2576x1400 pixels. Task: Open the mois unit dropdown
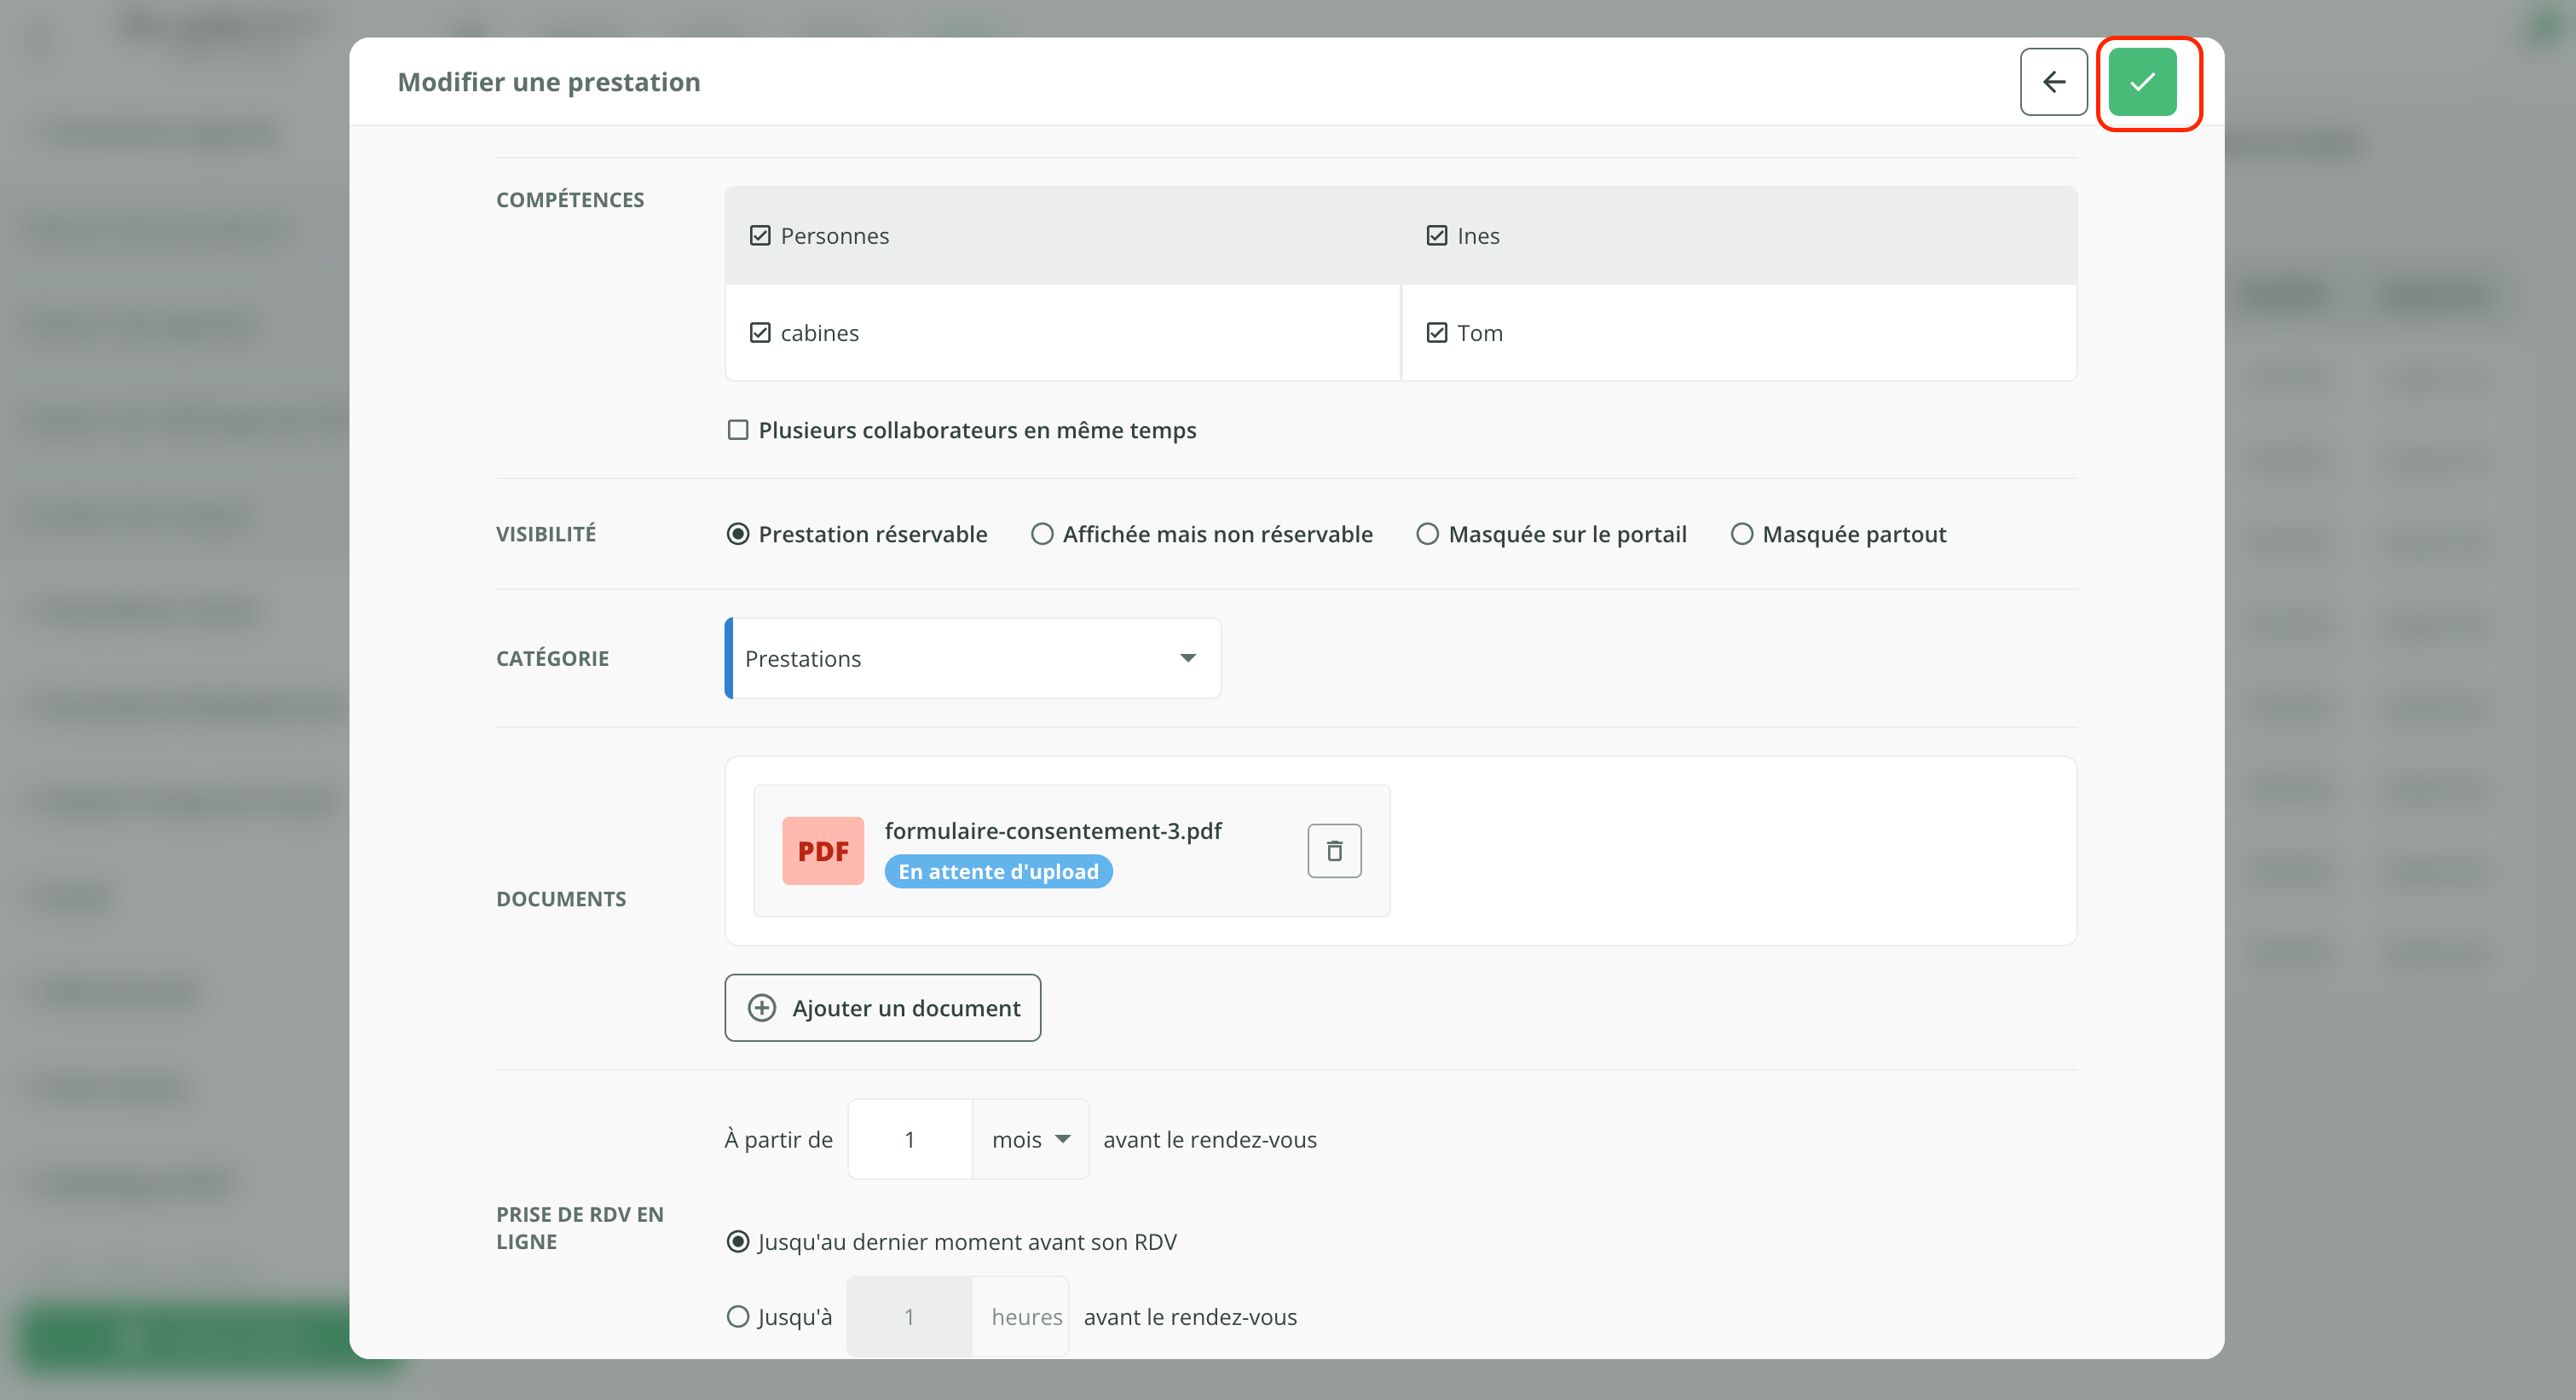[x=1030, y=1140]
